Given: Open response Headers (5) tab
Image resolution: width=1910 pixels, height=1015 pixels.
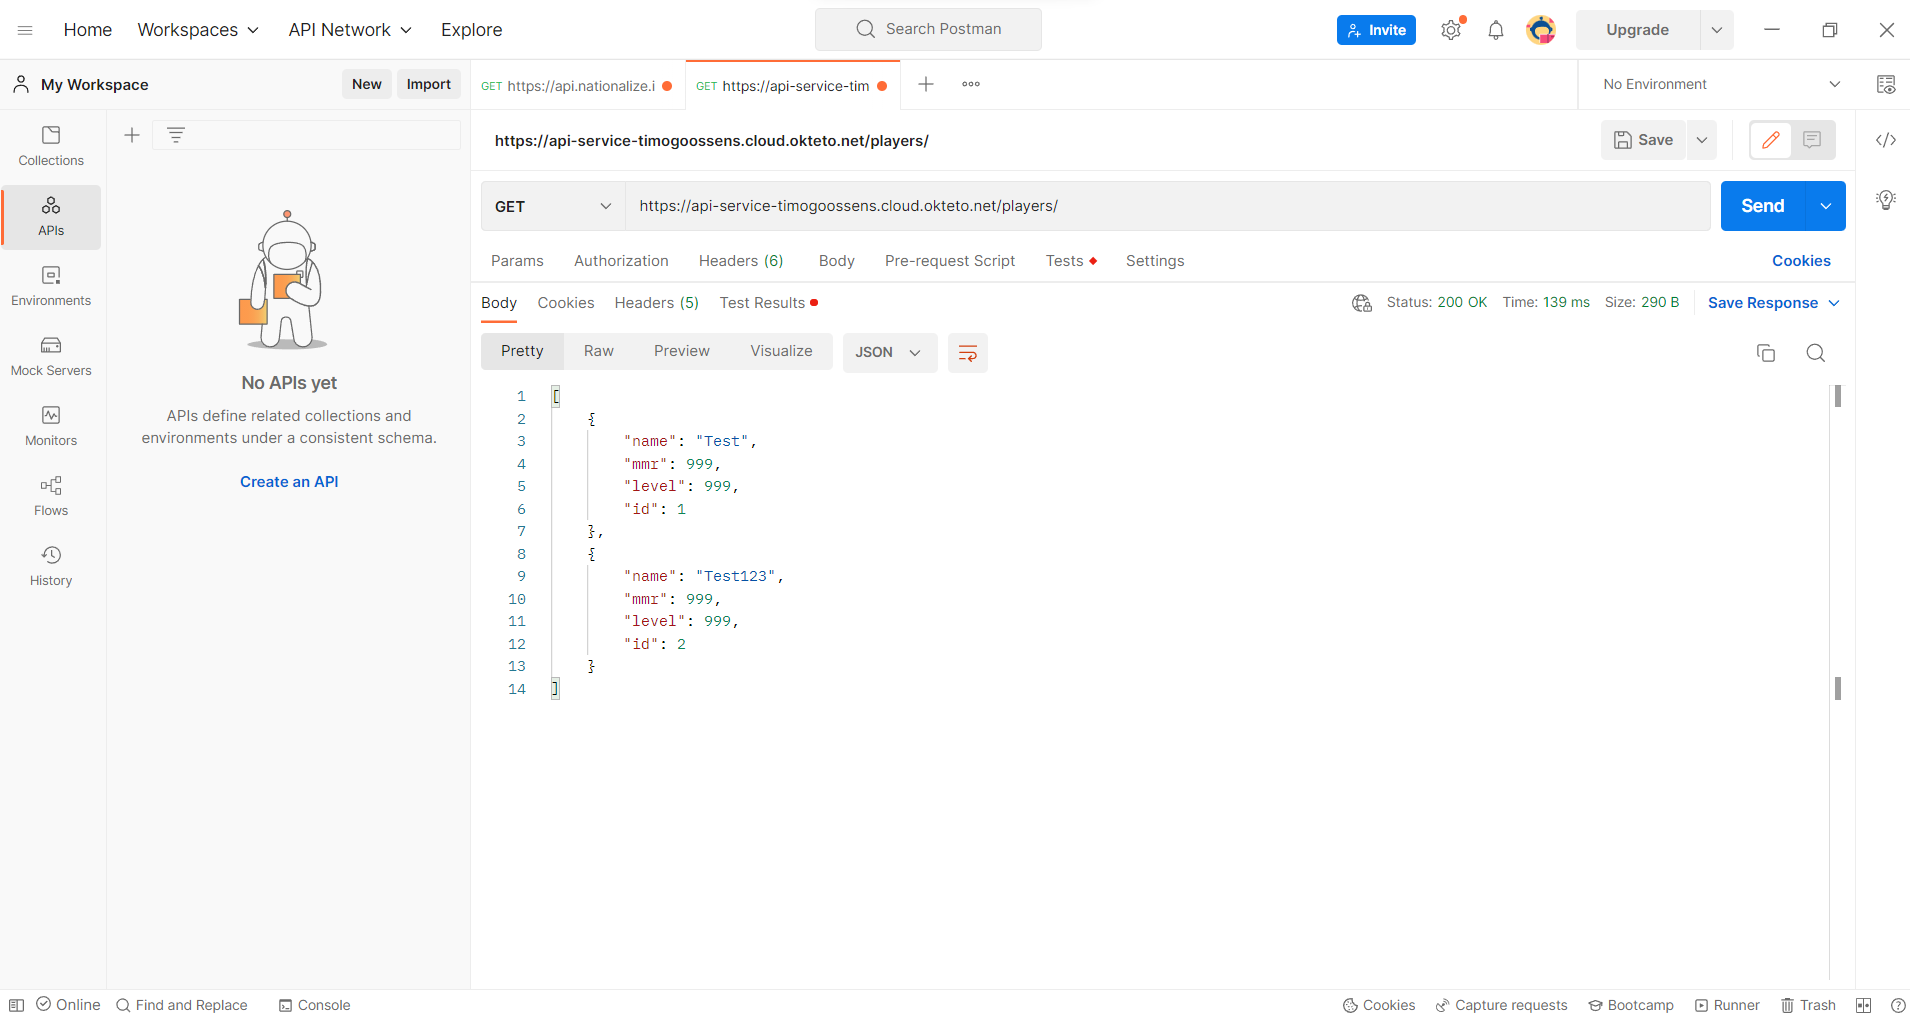Looking at the screenshot, I should (x=656, y=303).
